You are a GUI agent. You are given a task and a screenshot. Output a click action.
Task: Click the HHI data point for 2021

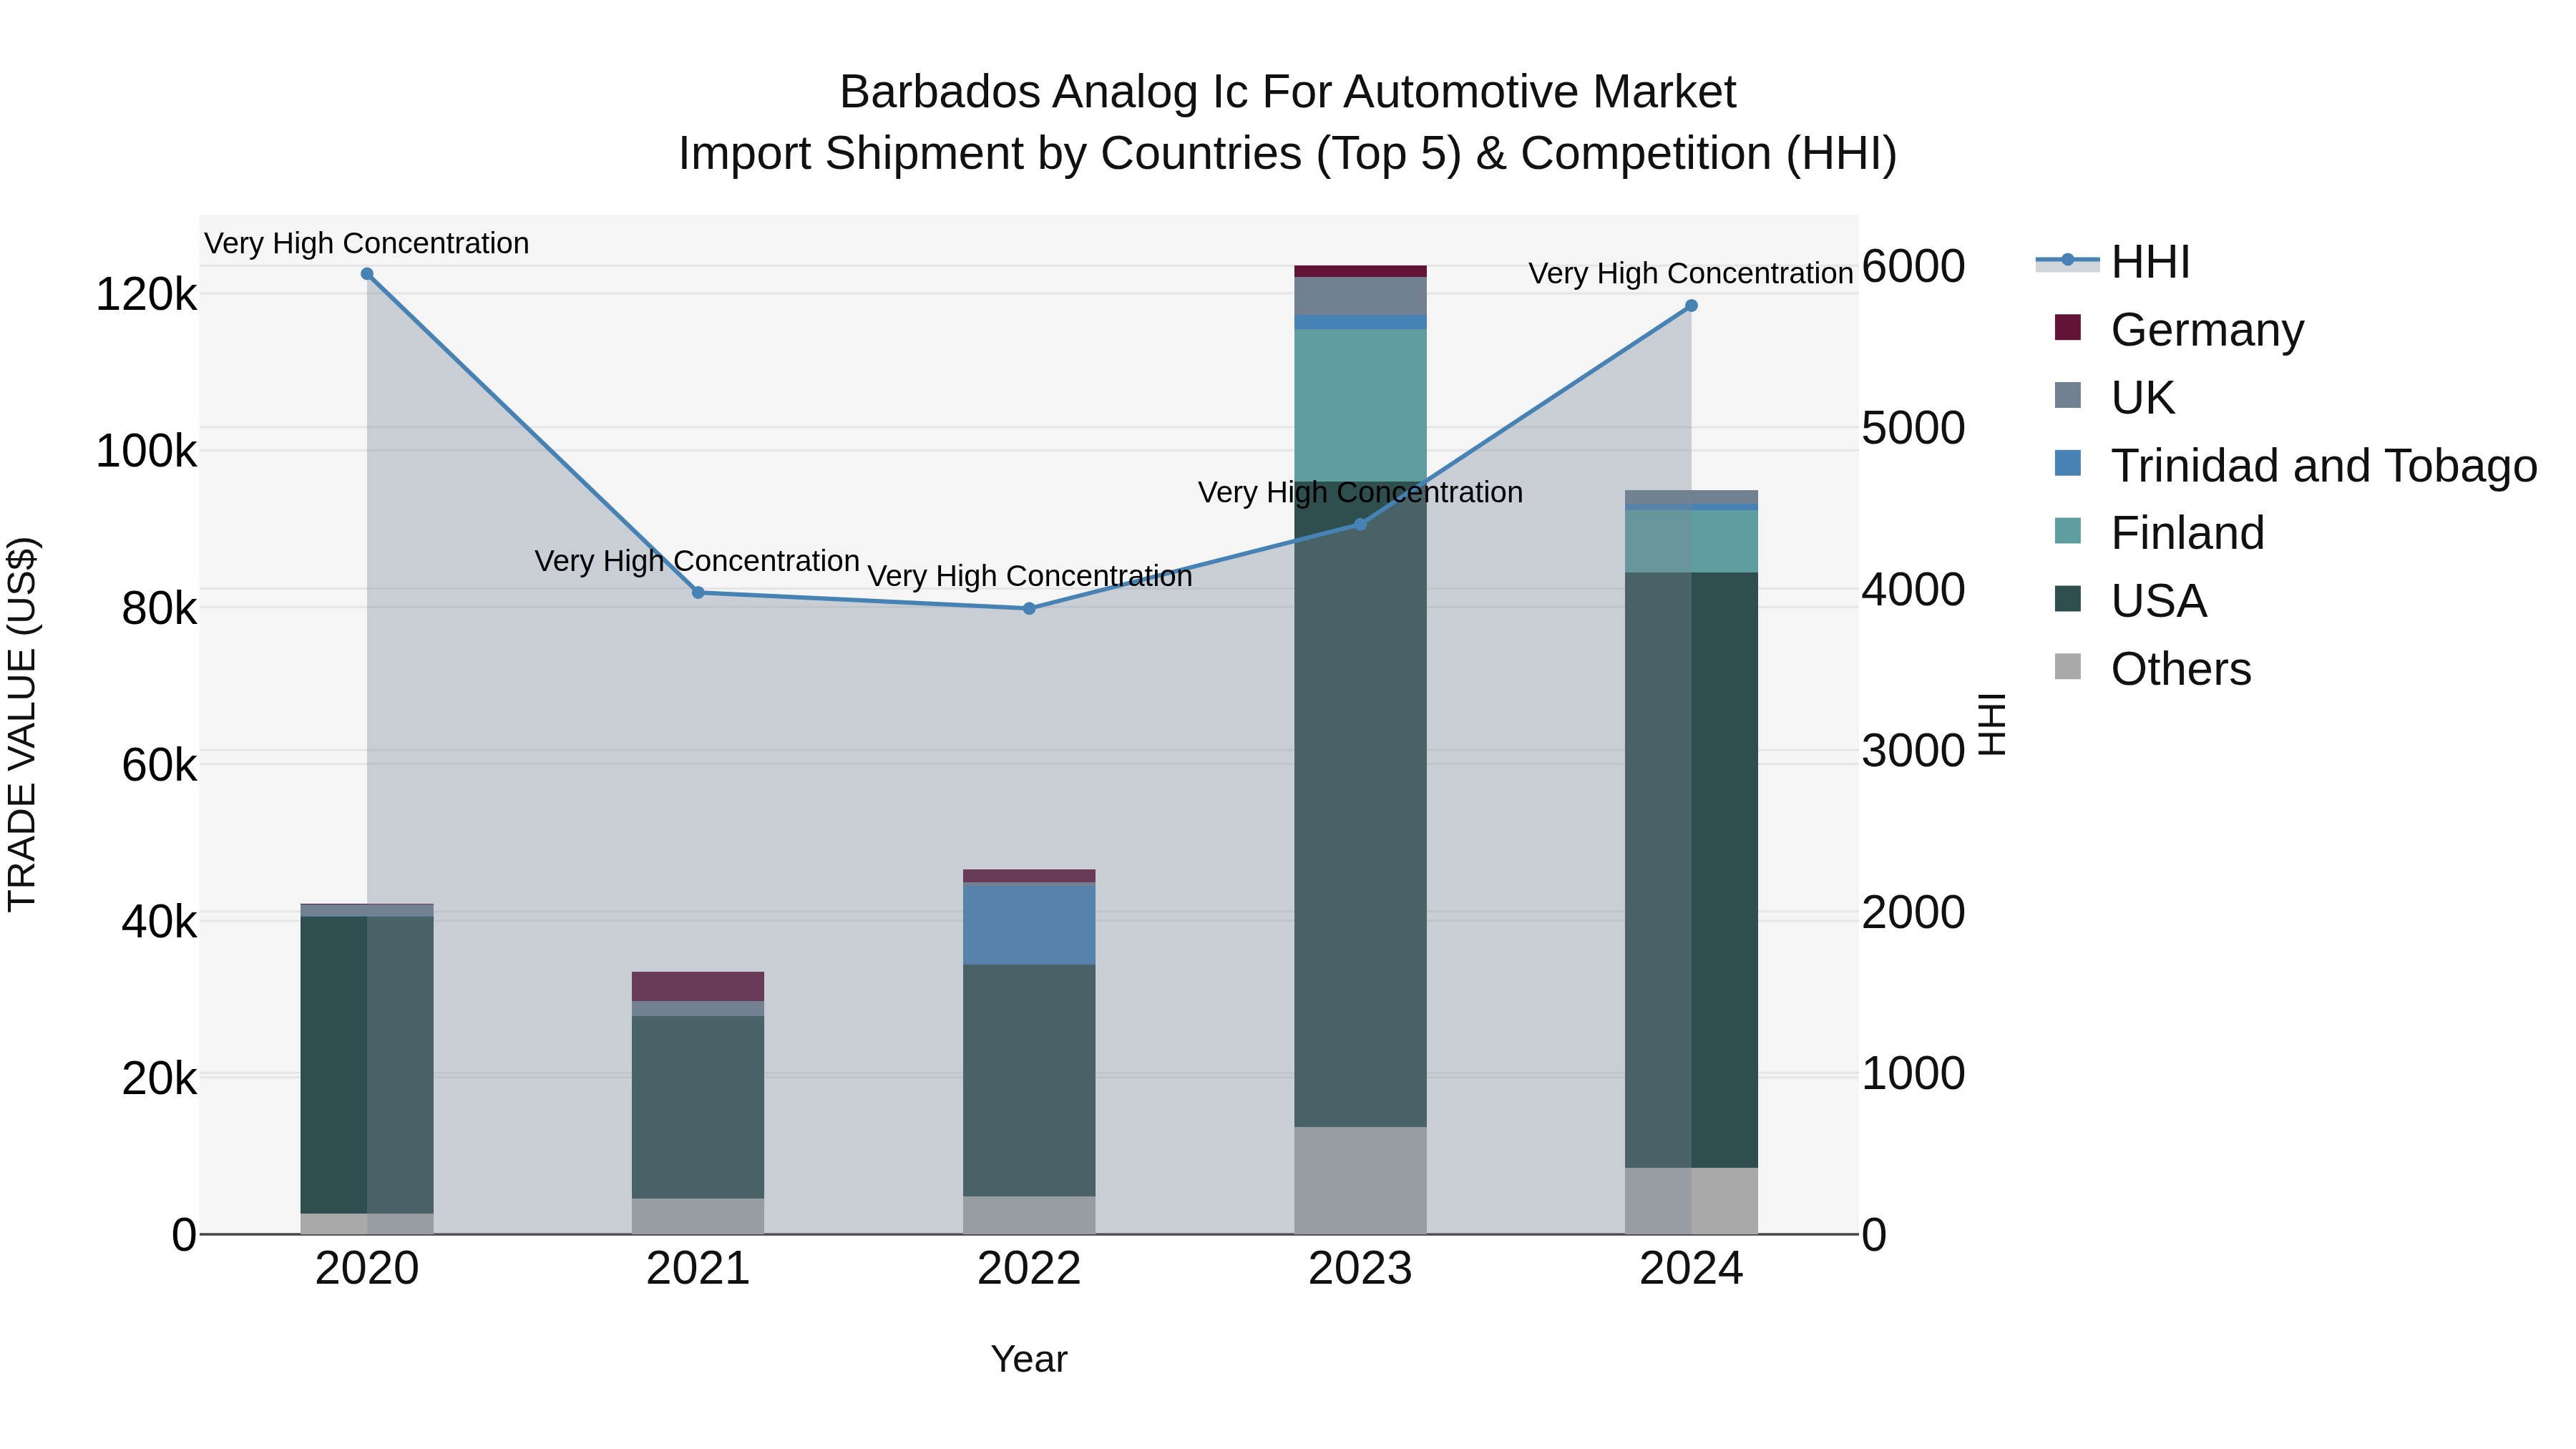[698, 592]
